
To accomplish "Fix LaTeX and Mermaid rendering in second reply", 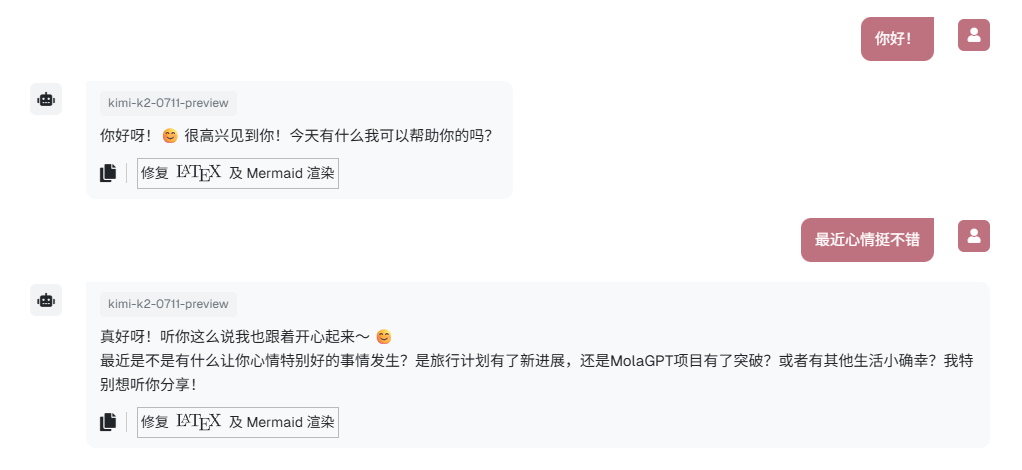I will 238,422.
